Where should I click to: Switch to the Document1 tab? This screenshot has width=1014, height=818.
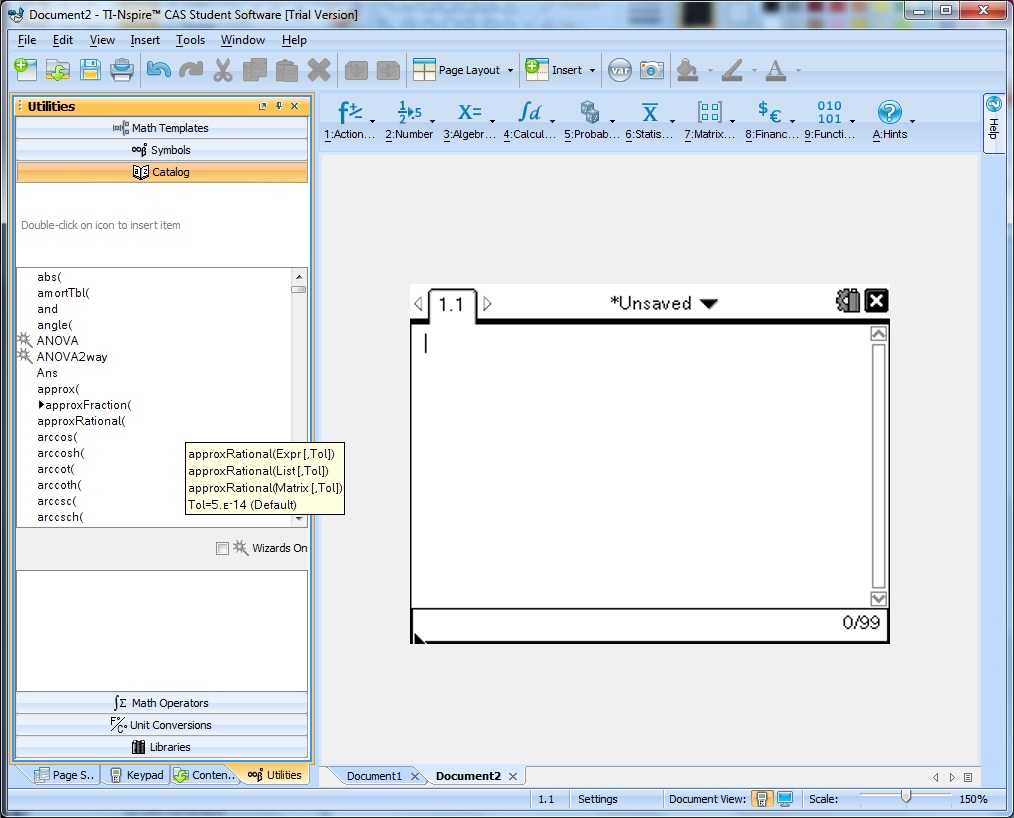tap(374, 776)
